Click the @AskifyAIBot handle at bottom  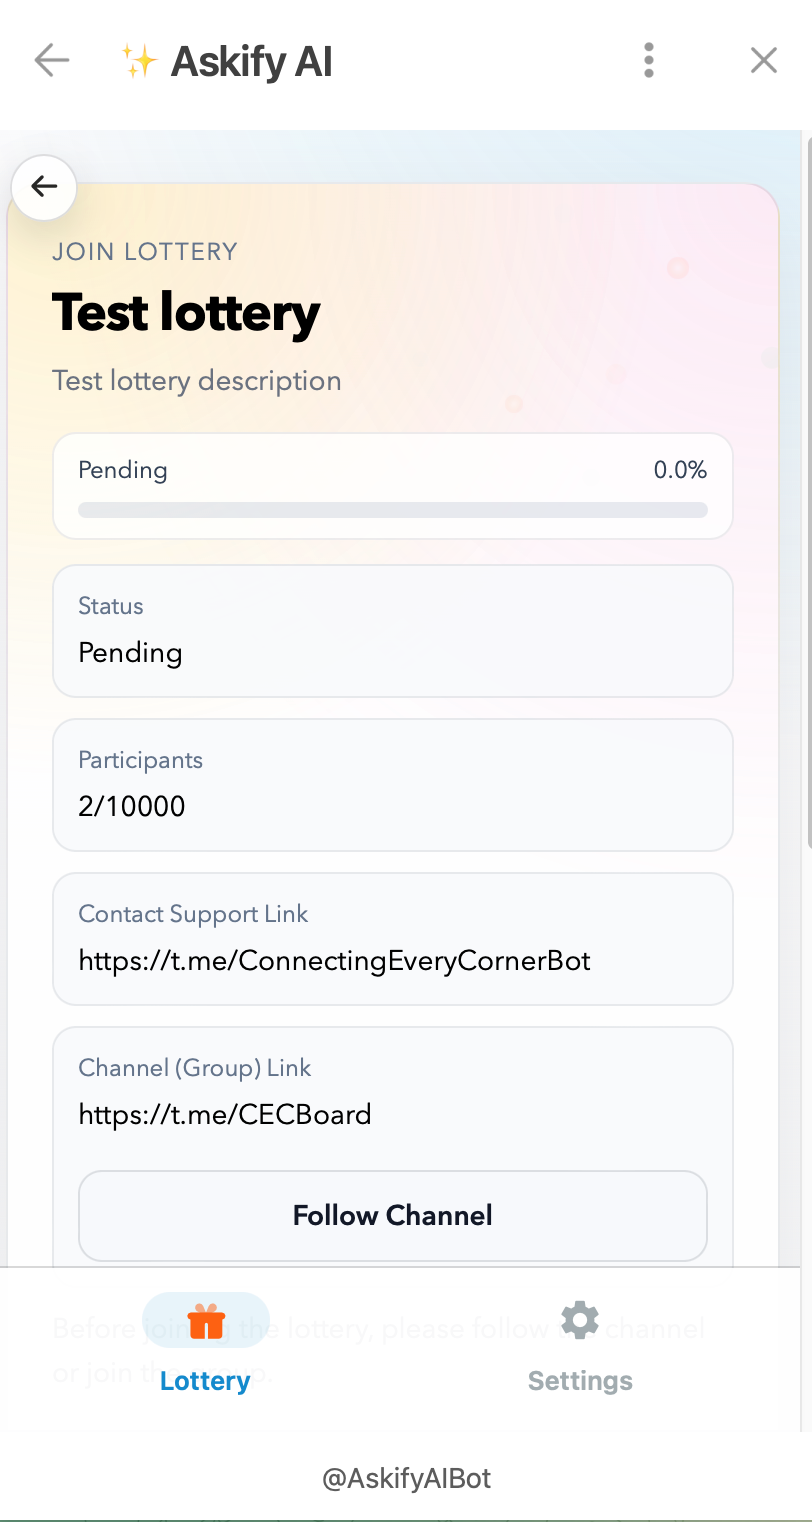406,1479
